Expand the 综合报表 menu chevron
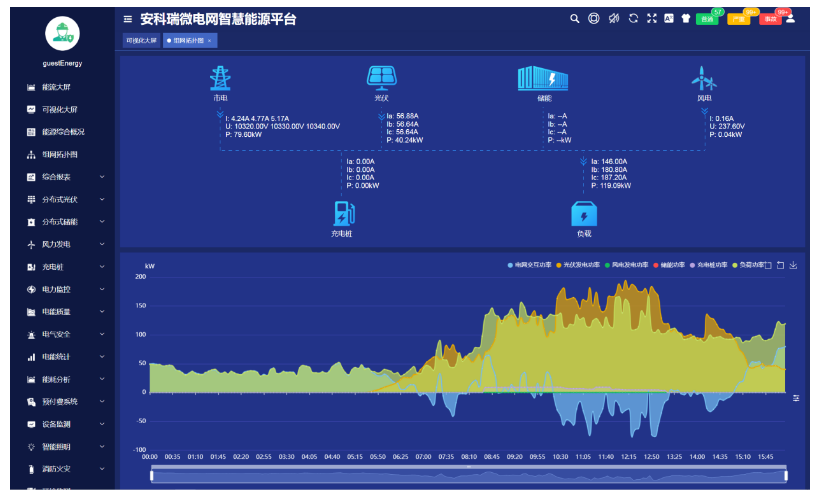This screenshot has height=502, width=821. 102,177
